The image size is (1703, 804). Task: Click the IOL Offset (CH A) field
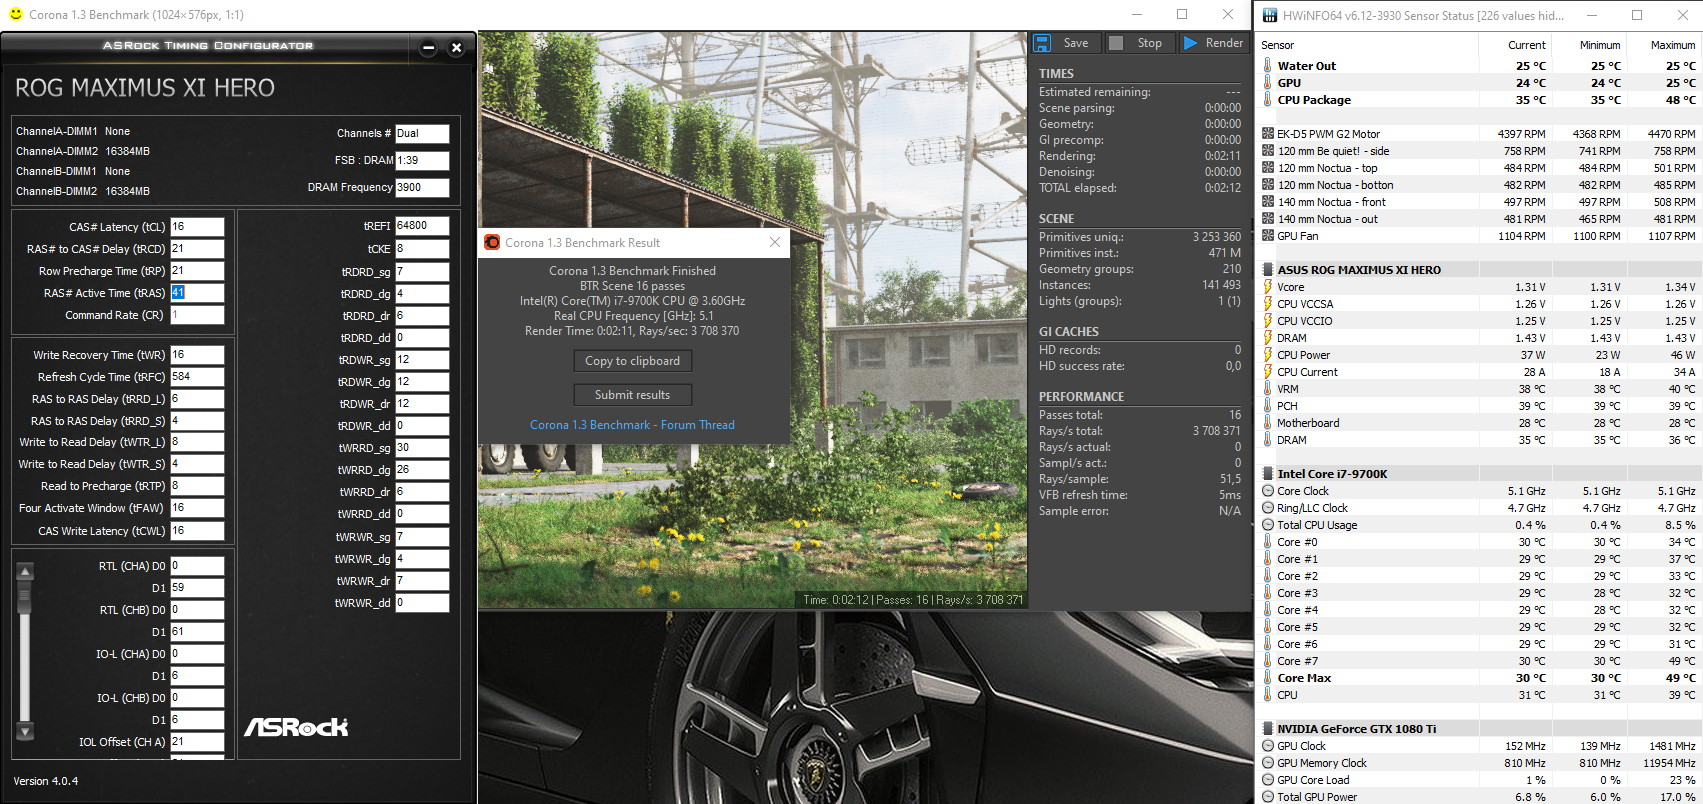[x=197, y=742]
